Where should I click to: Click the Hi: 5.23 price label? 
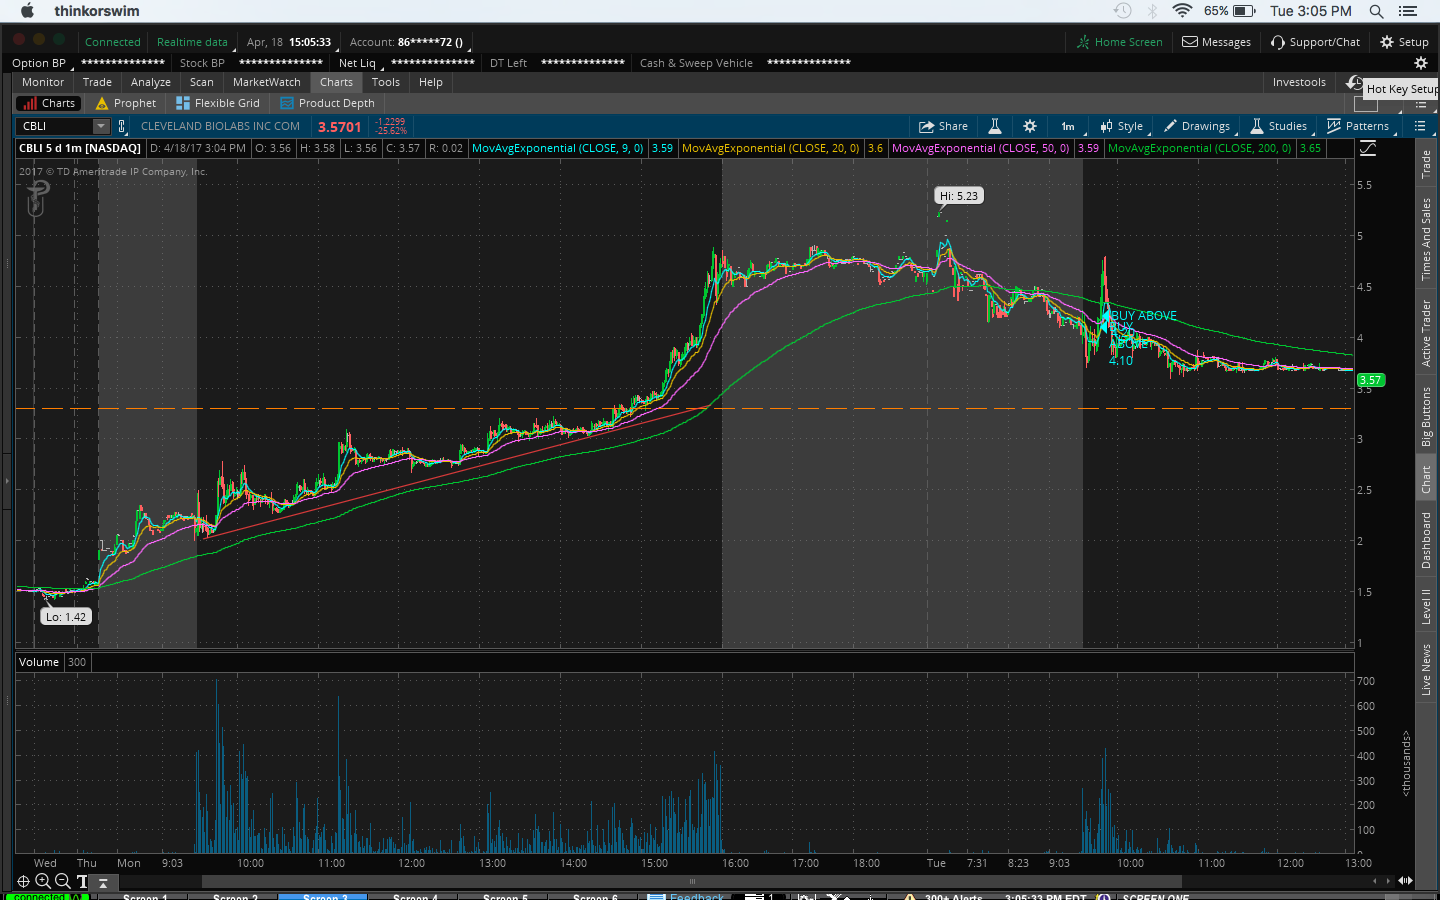click(959, 196)
